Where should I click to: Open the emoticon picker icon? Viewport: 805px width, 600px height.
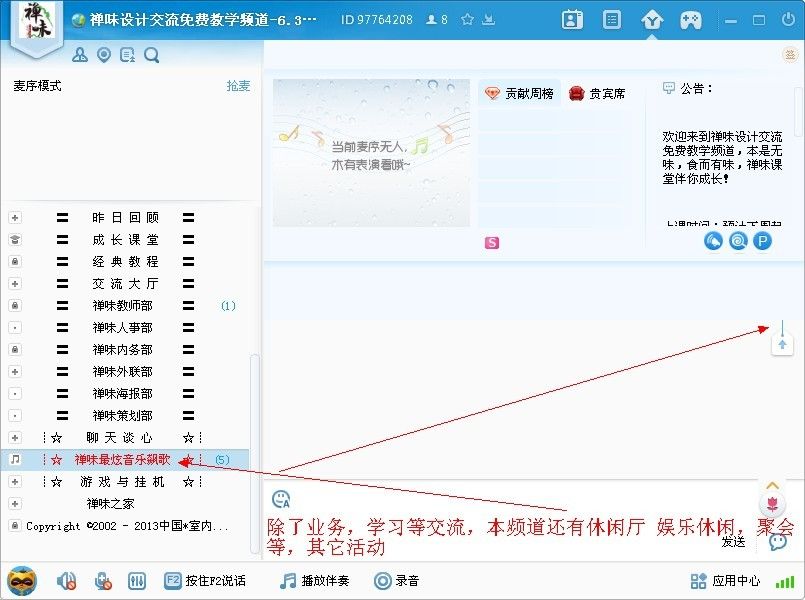point(281,499)
